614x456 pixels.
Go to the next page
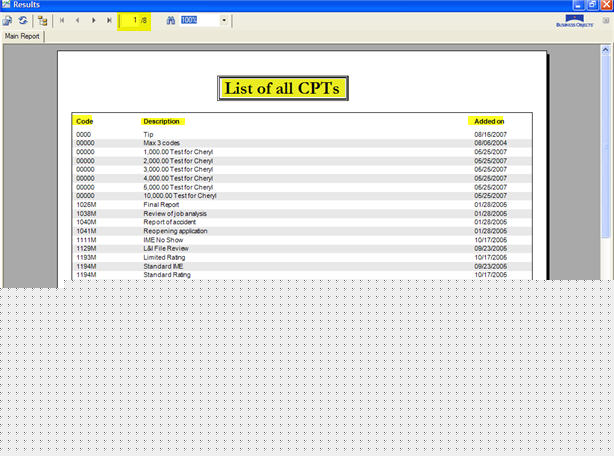tap(93, 20)
